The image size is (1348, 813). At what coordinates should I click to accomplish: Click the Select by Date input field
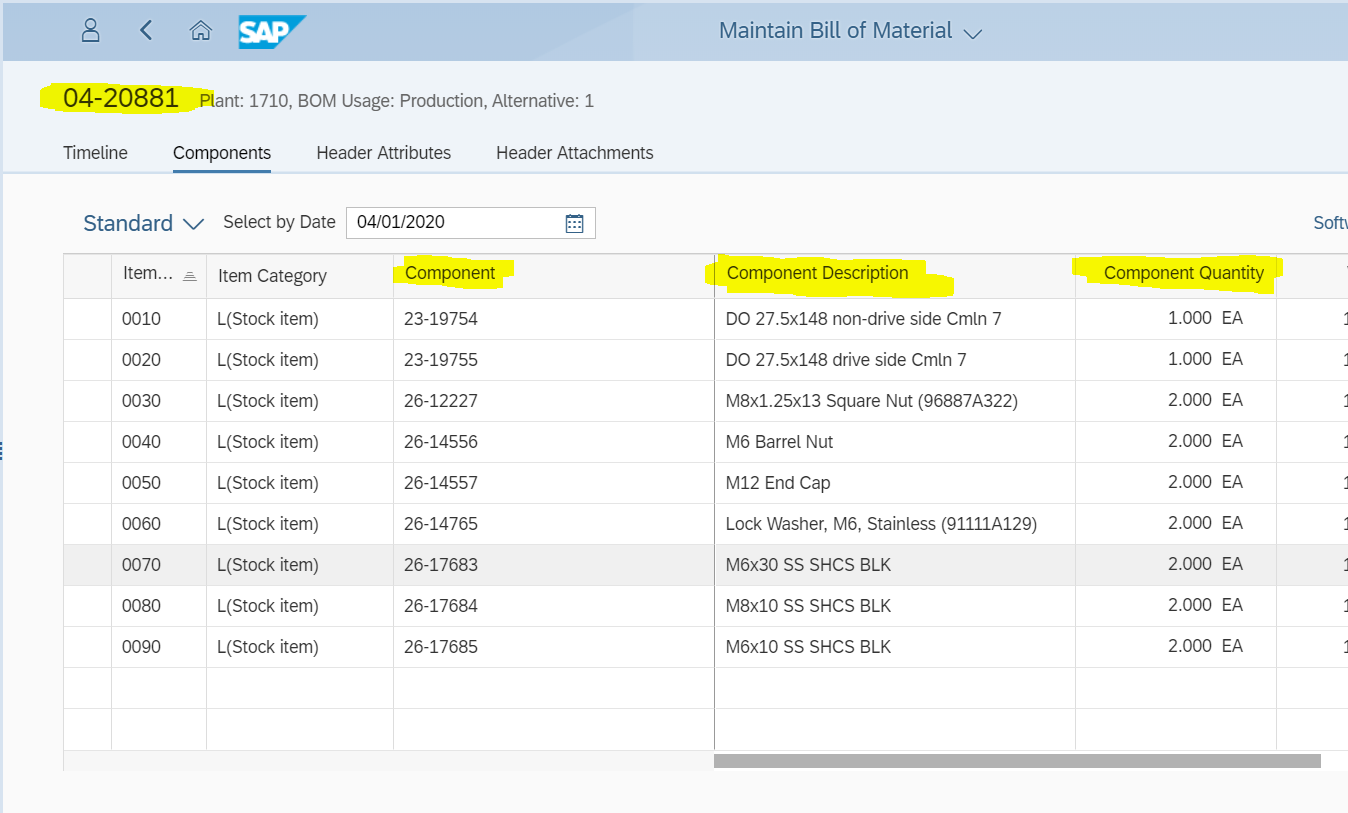[x=455, y=223]
